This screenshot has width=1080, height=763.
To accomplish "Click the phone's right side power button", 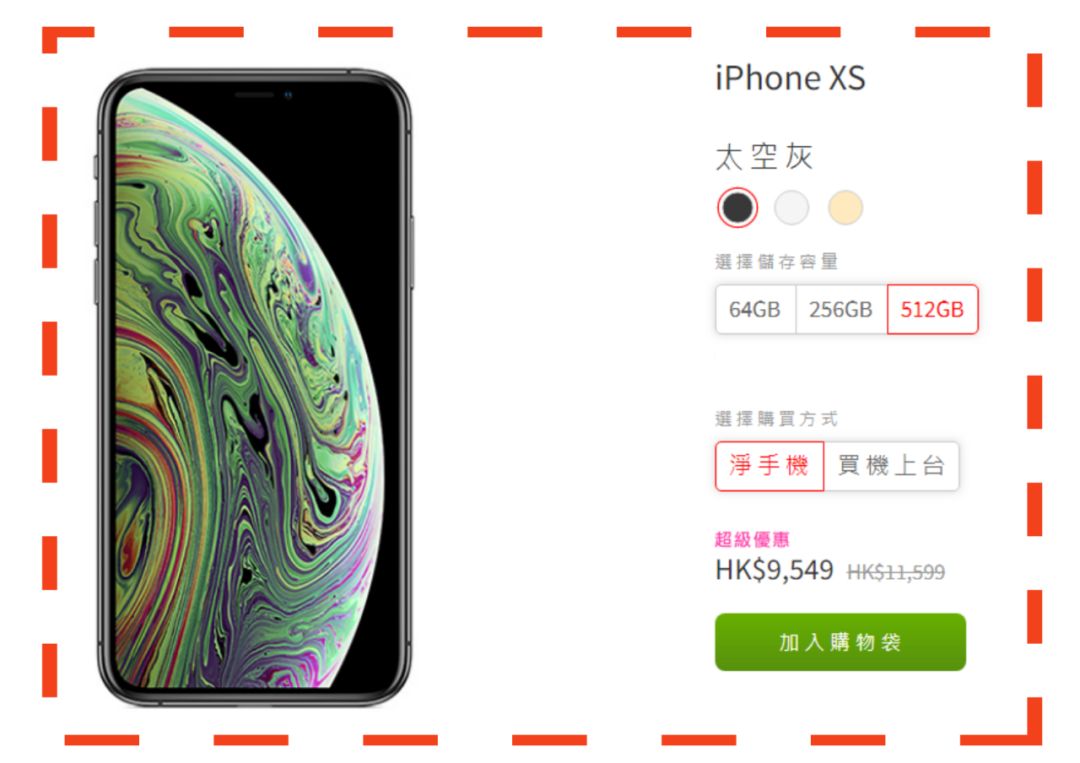I will pos(412,252).
